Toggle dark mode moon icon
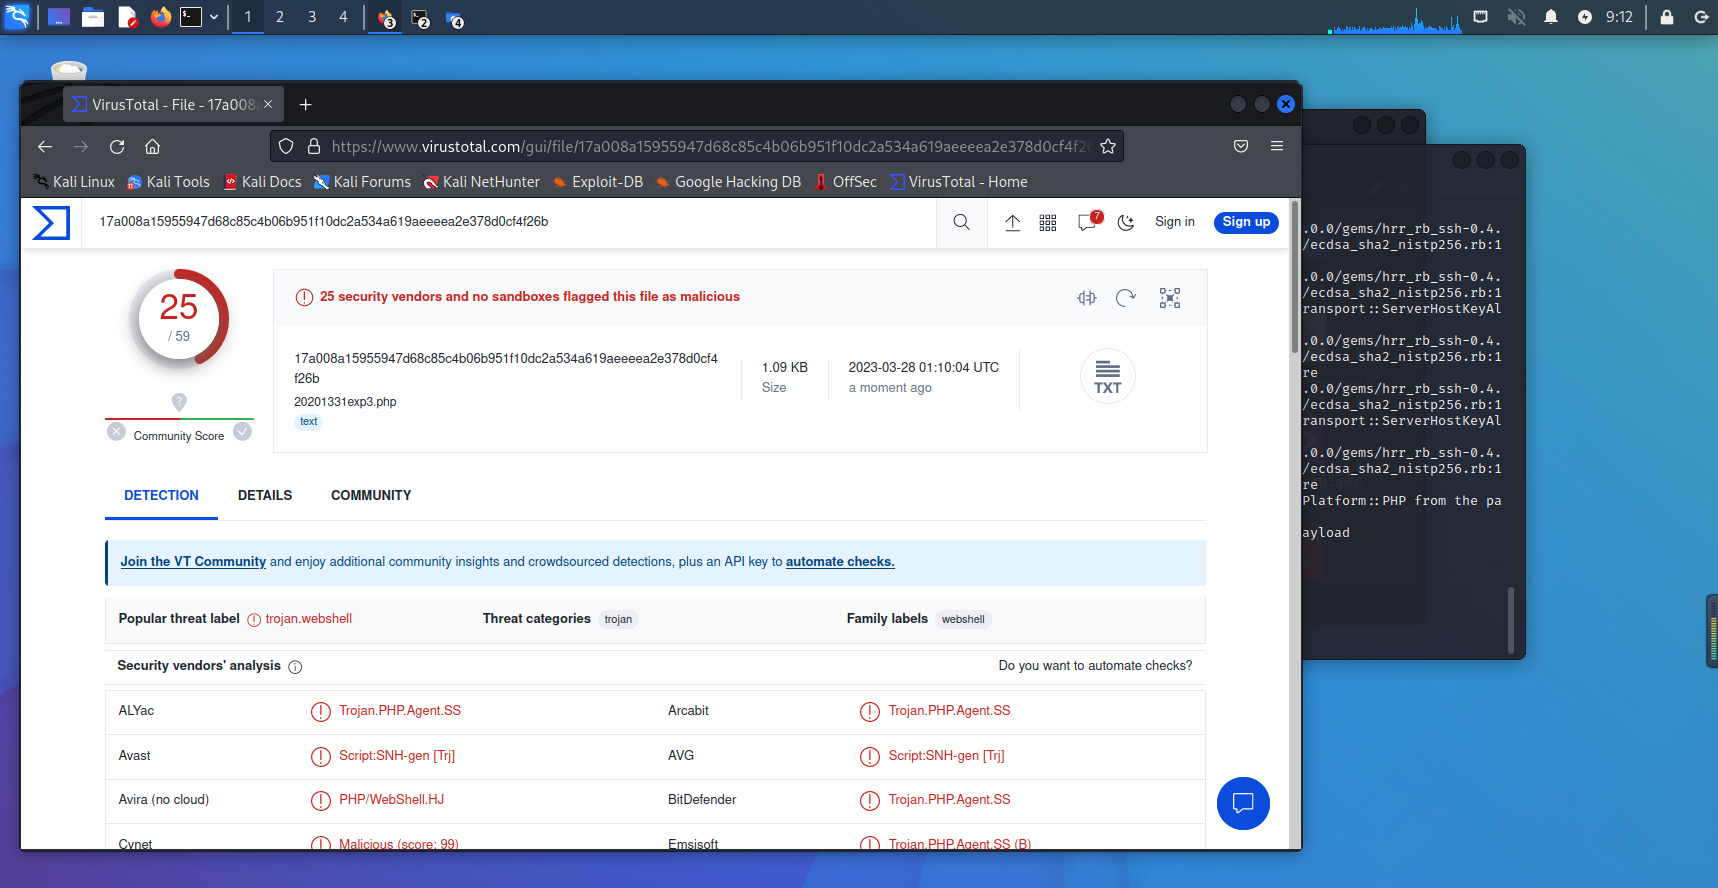Image resolution: width=1718 pixels, height=888 pixels. tap(1126, 222)
